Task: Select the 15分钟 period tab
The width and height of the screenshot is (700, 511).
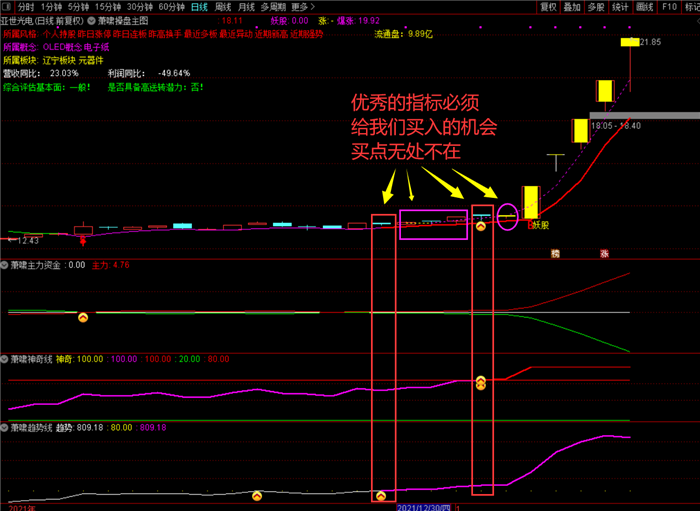Action: [x=108, y=7]
